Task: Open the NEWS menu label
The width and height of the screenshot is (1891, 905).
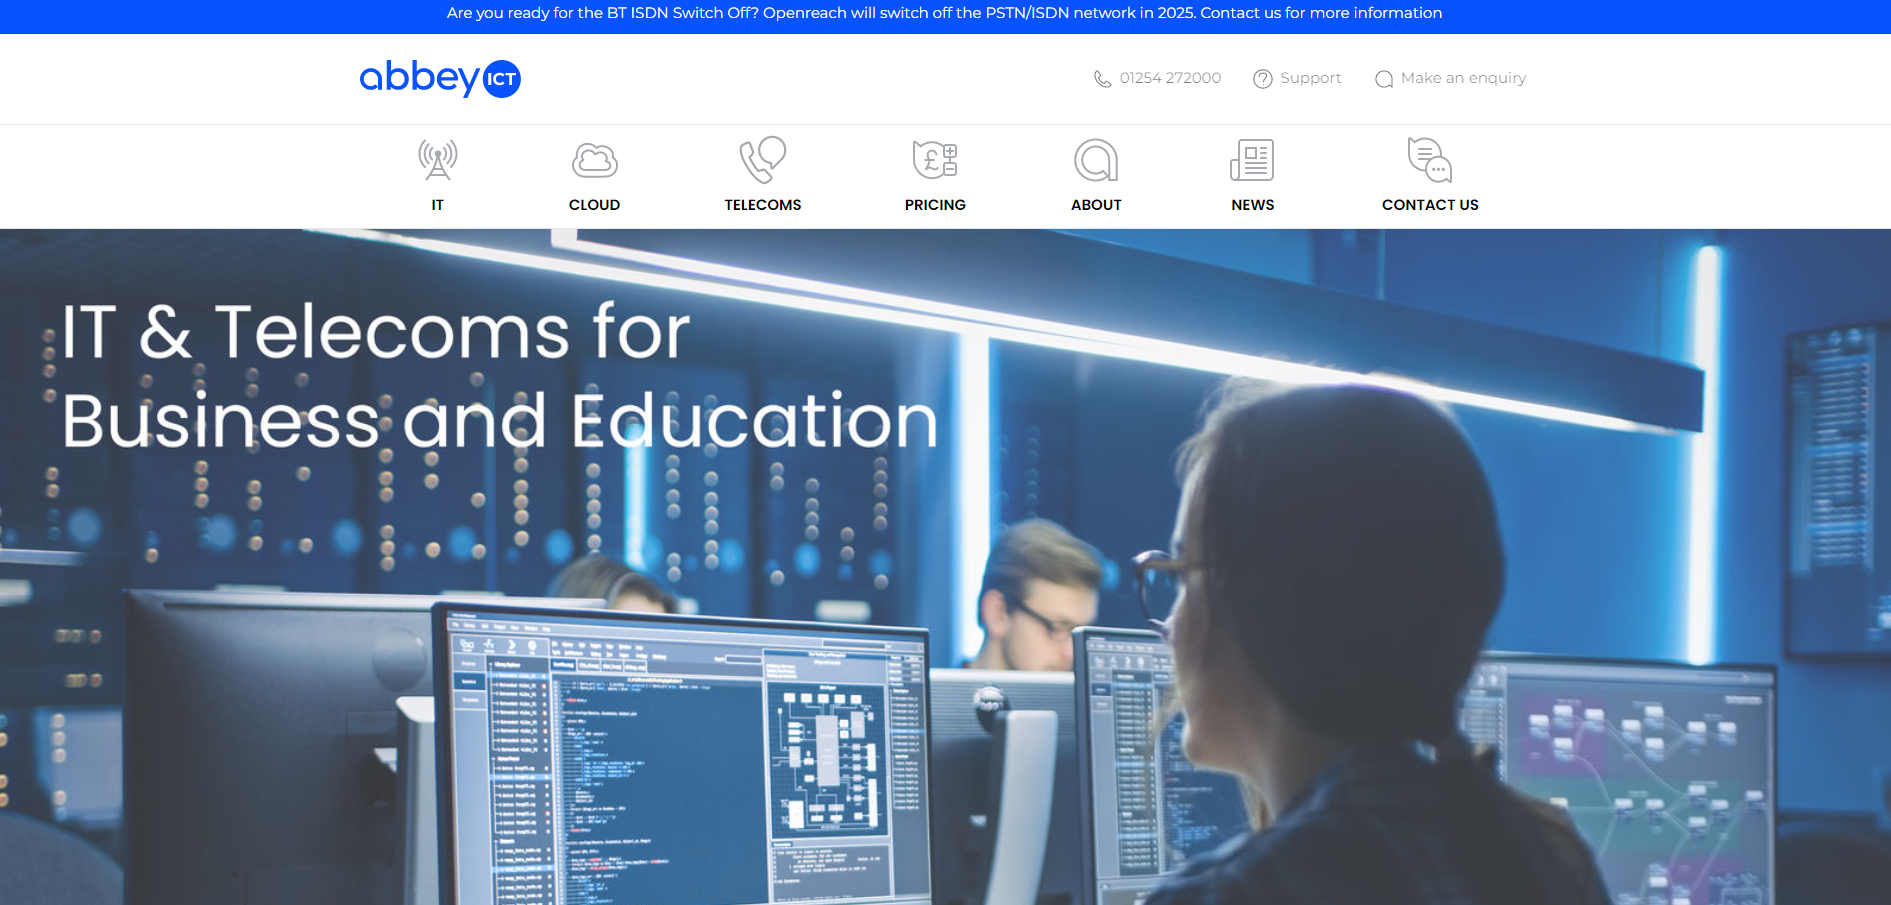Action: coord(1252,205)
